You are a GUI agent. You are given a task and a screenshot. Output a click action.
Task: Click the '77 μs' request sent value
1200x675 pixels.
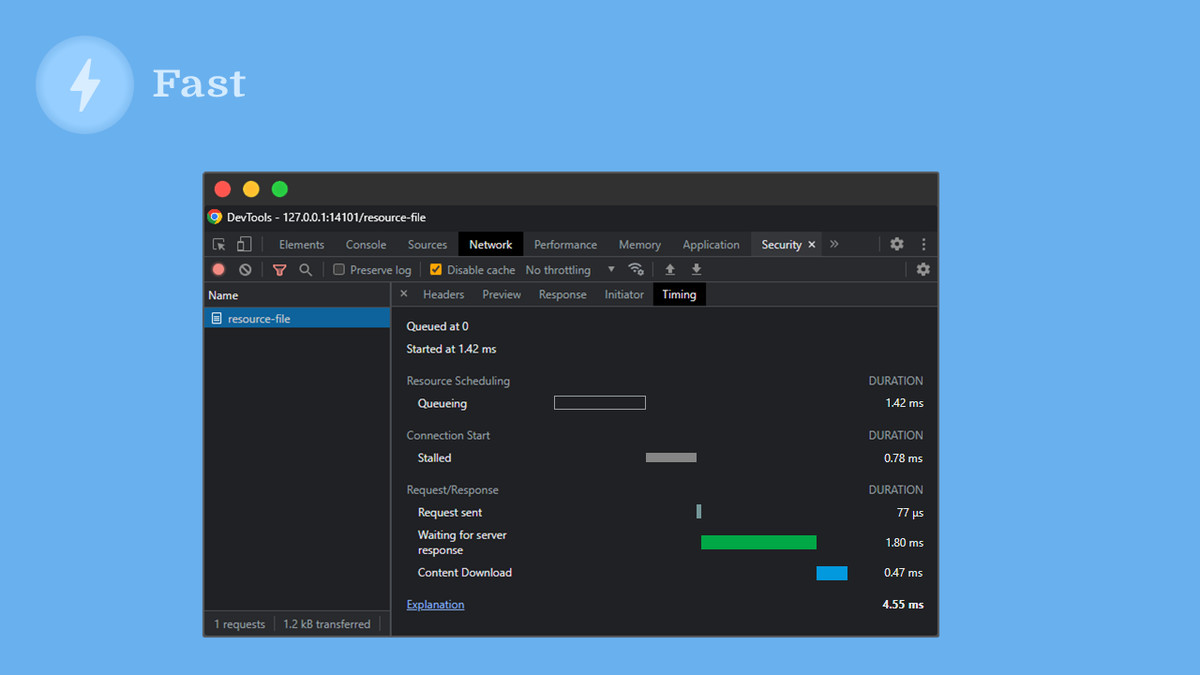(x=910, y=512)
